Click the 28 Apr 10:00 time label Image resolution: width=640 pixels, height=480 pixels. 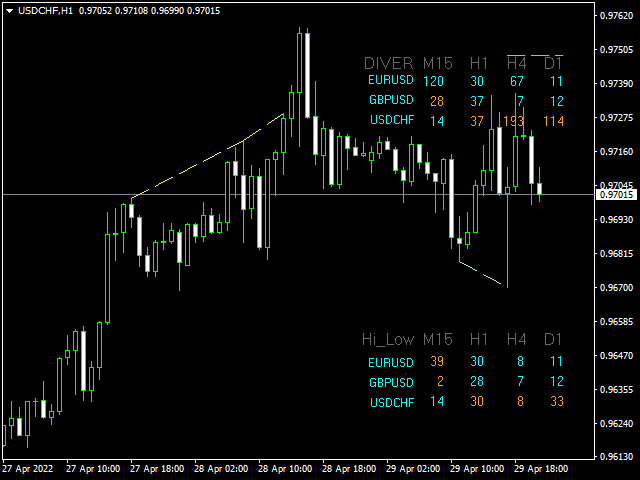click(x=285, y=469)
